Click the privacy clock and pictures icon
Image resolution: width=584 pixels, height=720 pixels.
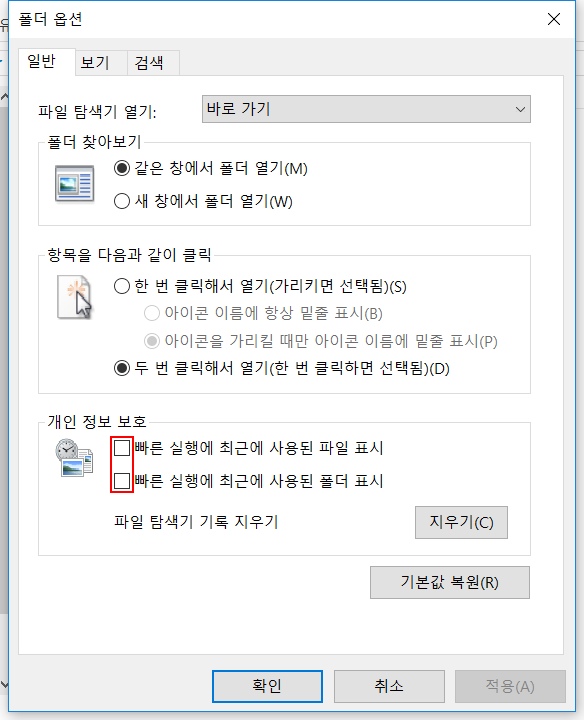(x=74, y=458)
